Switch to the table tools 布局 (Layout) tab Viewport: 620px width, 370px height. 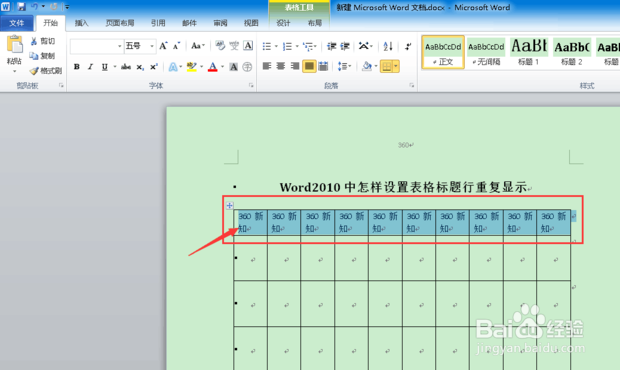[315, 23]
